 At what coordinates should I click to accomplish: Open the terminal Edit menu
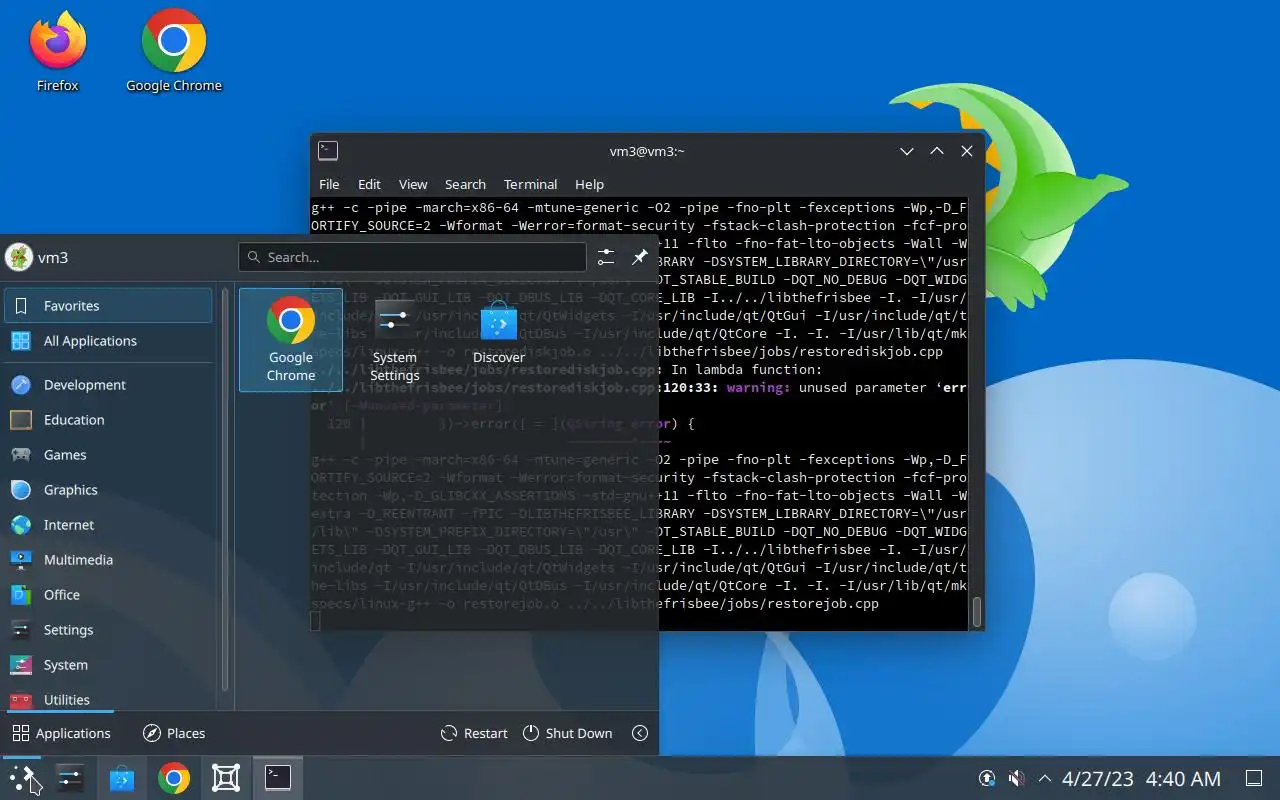coord(369,184)
